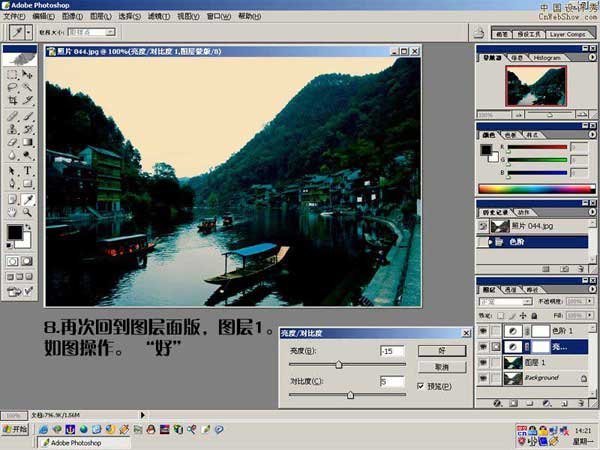Select the Zoom magnifier tool
This screenshot has height=450, width=600.
[27, 212]
